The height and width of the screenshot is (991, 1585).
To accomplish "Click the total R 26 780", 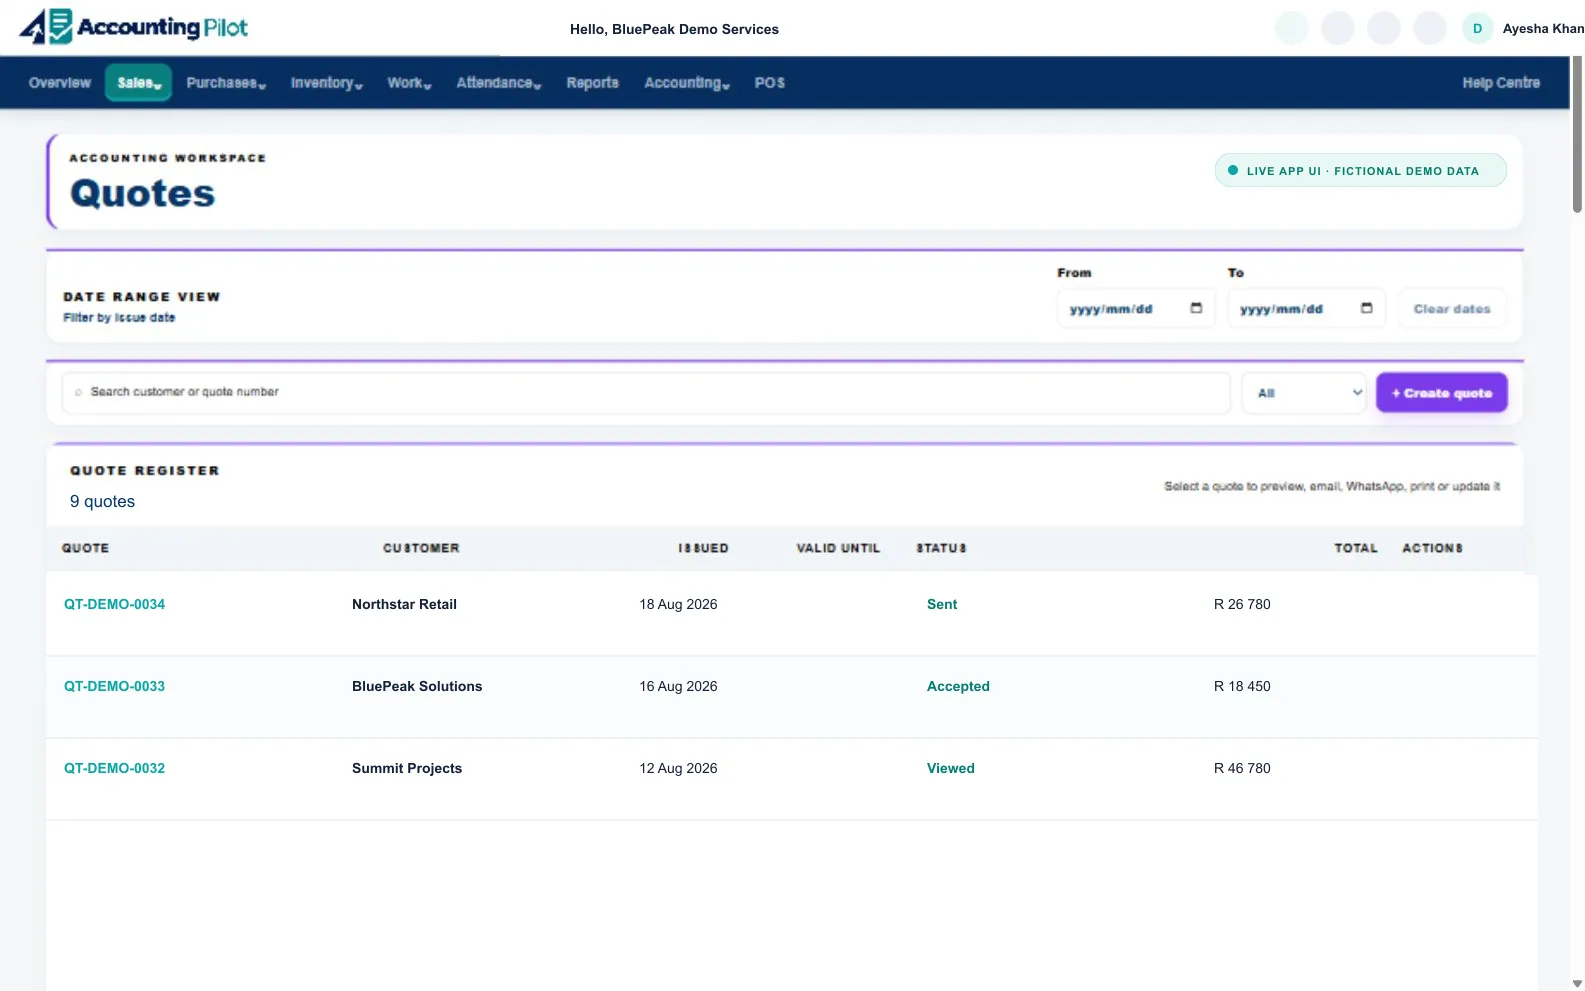I will 1242,604.
